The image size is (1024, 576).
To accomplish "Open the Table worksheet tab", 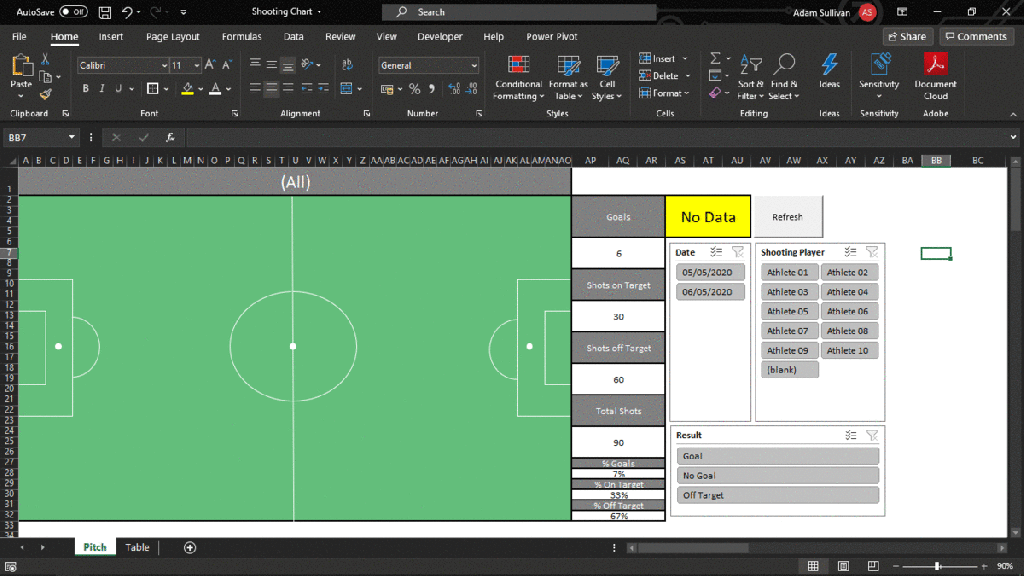I will tap(137, 547).
